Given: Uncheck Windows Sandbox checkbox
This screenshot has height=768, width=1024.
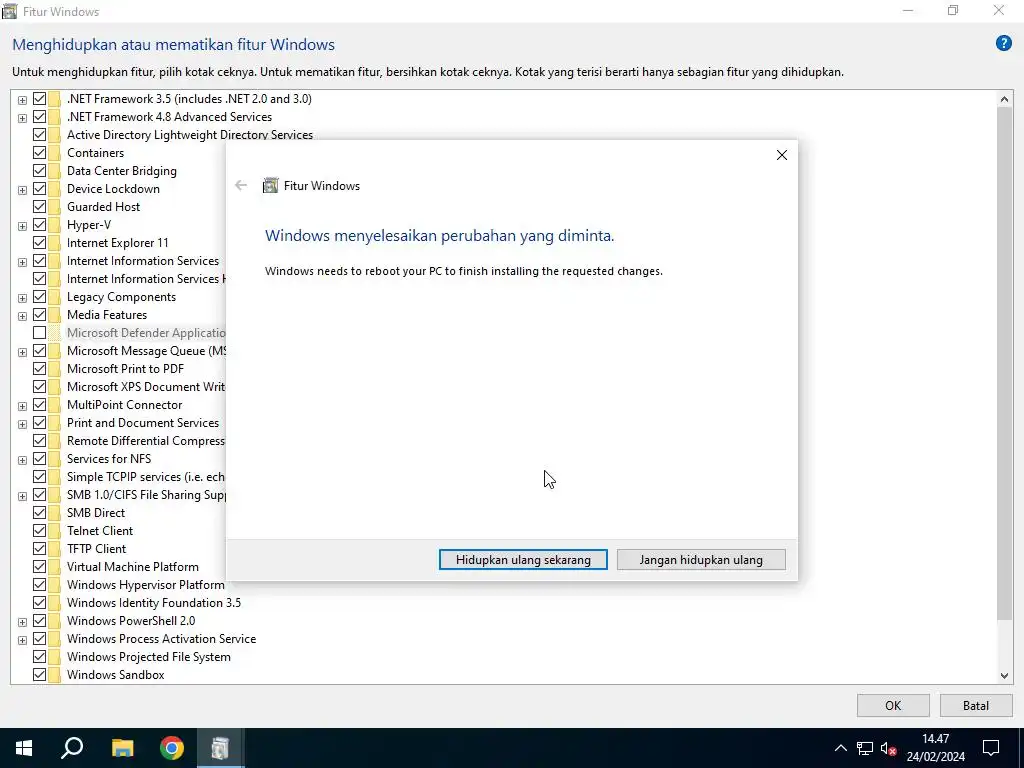Looking at the screenshot, I should (x=39, y=675).
